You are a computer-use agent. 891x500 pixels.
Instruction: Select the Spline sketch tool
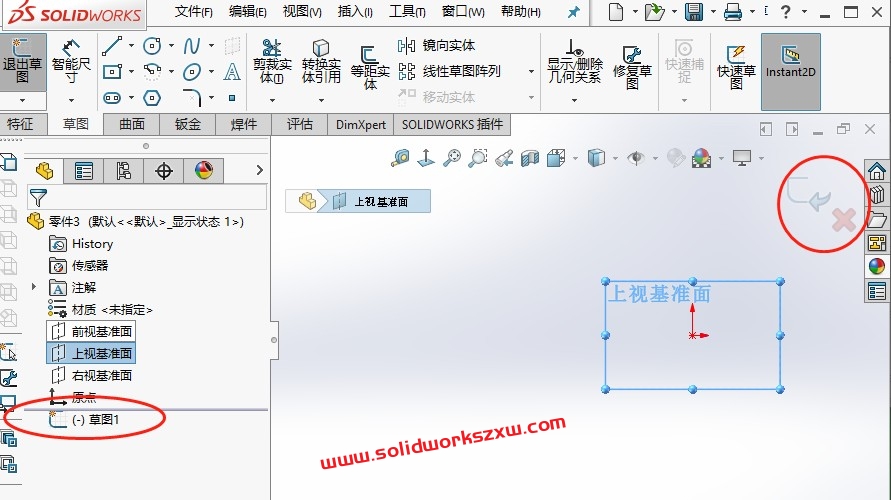pos(192,46)
